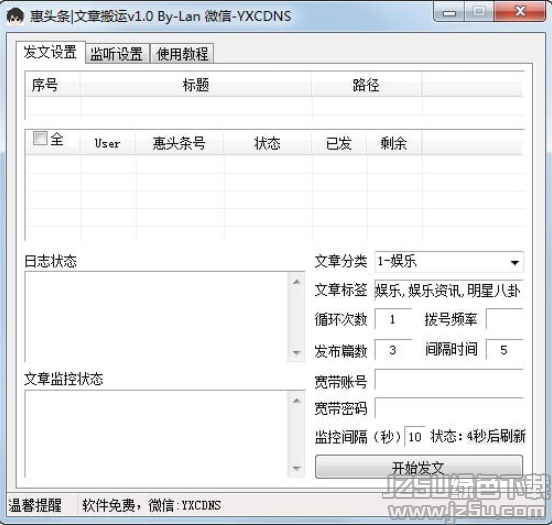Click the 发布篇数 input field
The width and height of the screenshot is (552, 525).
393,350
